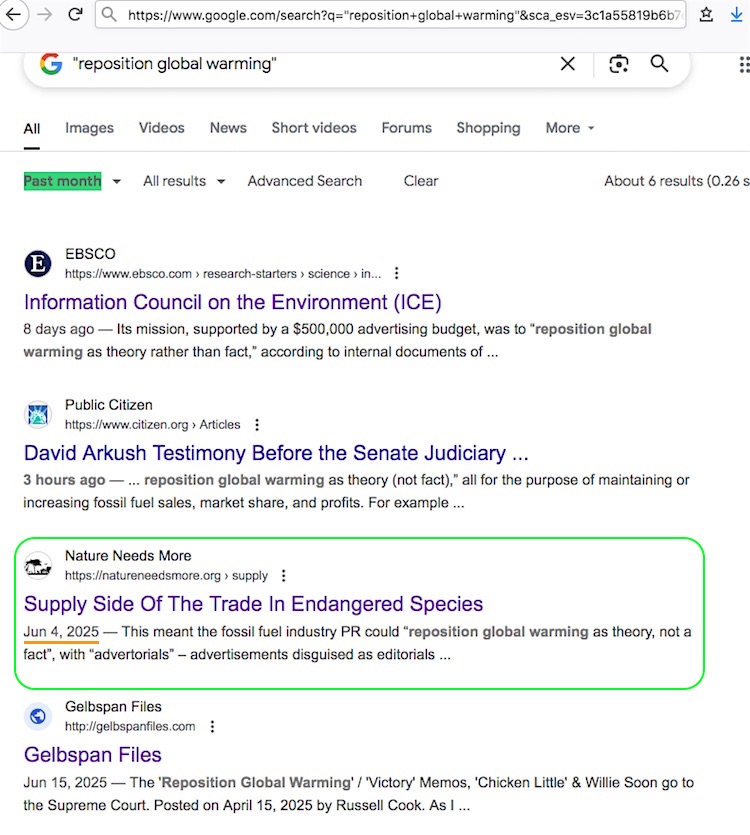Image resolution: width=750 pixels, height=835 pixels.
Task: Expand the All results dropdown
Action: point(184,181)
